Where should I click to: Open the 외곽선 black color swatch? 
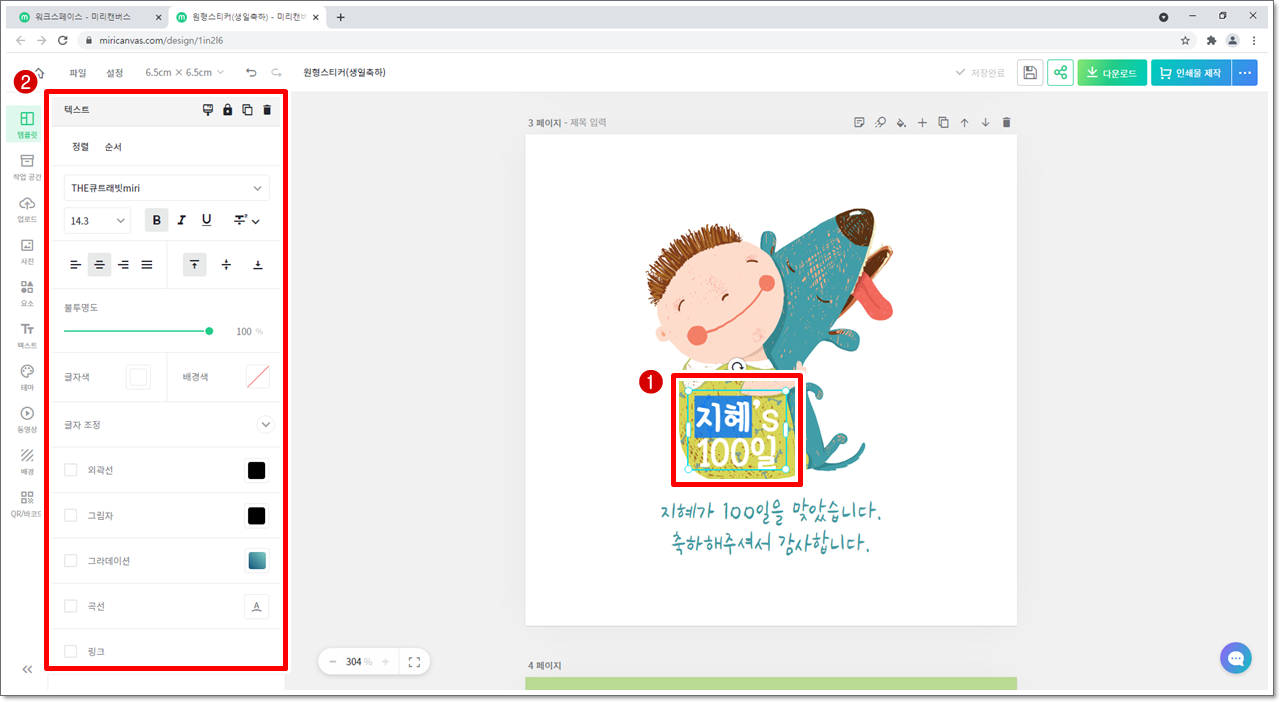[257, 470]
